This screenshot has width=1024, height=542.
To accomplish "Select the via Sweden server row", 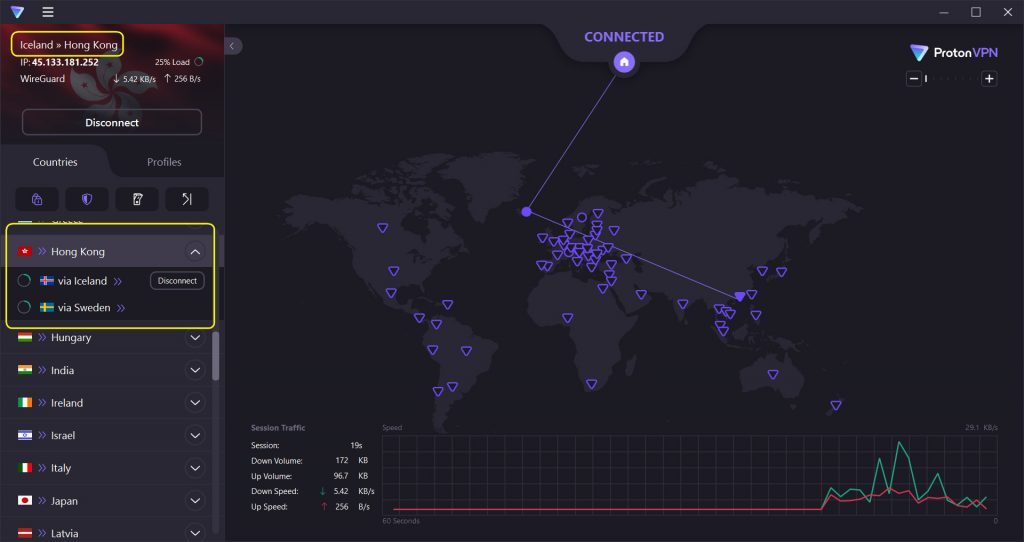I will [106, 308].
